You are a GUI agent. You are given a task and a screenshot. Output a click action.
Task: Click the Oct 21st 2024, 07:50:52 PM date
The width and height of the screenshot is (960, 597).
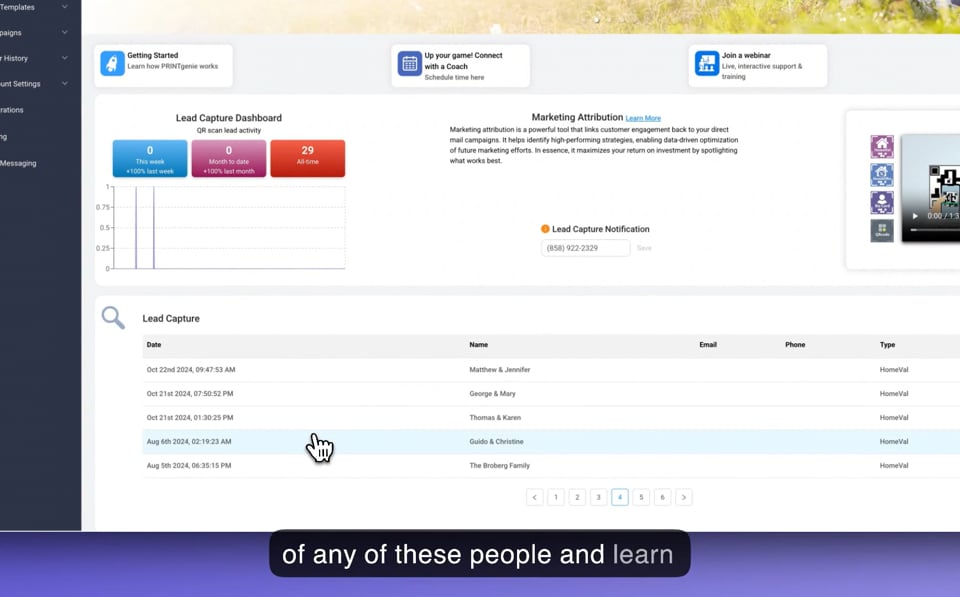(190, 394)
